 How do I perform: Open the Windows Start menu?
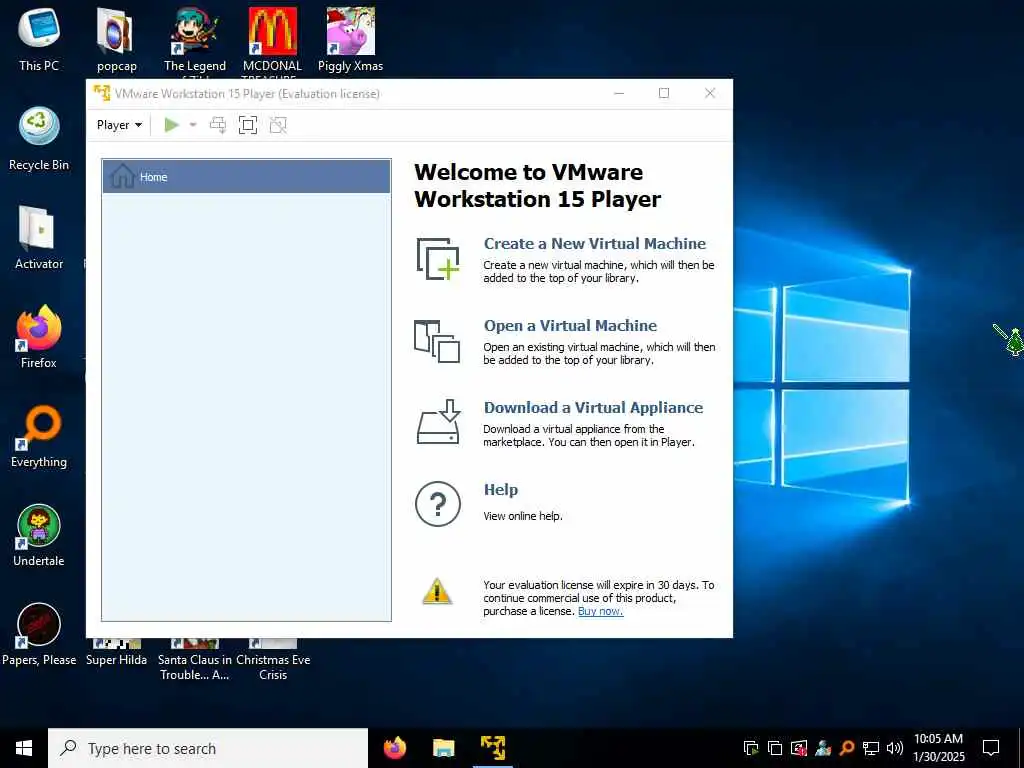point(24,748)
